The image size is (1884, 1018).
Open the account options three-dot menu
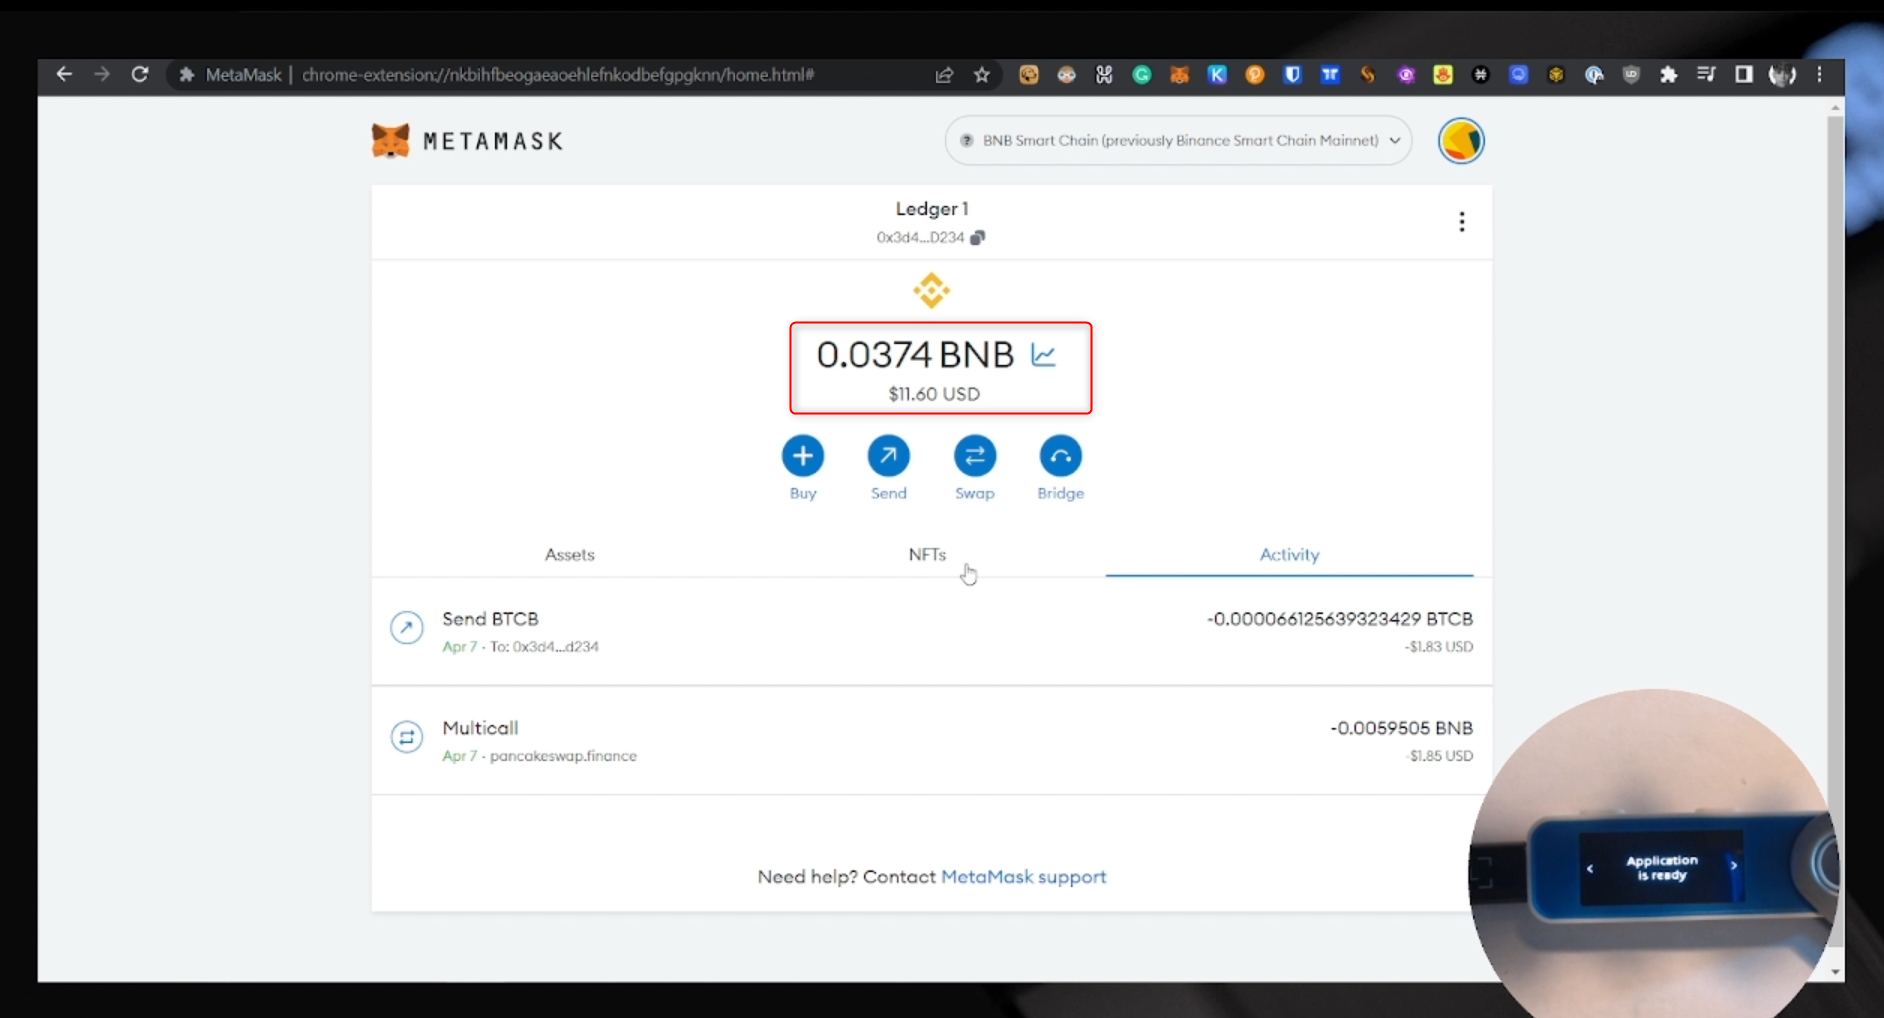tap(1461, 222)
